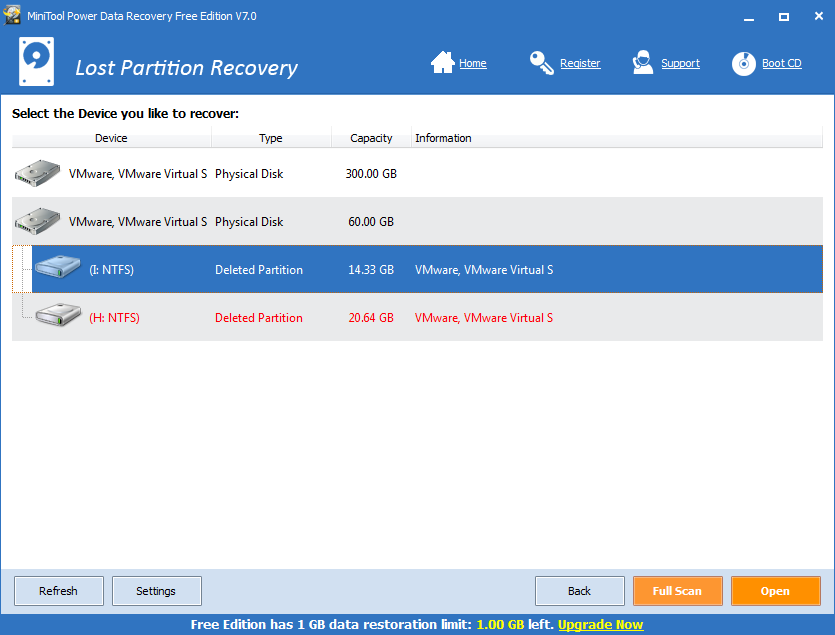
Task: Click the Home house icon
Action: (443, 63)
